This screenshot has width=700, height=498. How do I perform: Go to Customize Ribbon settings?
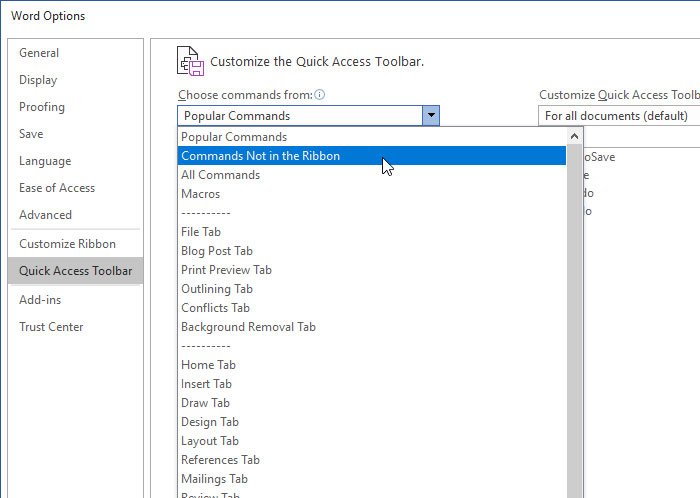click(x=67, y=244)
